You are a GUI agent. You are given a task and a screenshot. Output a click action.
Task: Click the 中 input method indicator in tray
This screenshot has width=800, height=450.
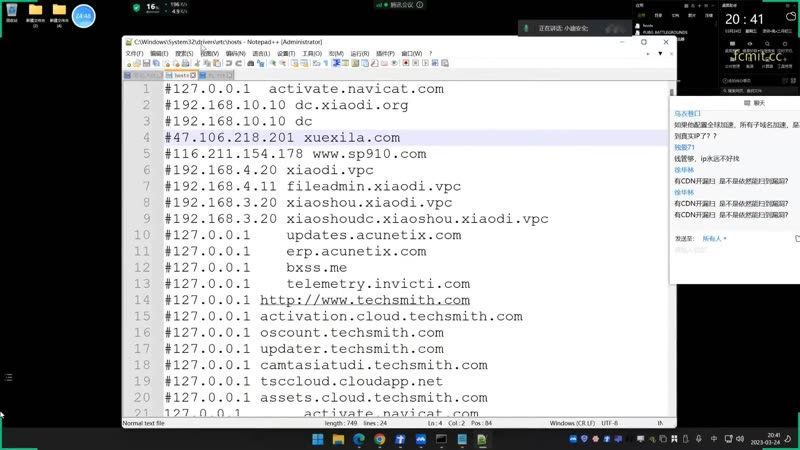coord(714,439)
